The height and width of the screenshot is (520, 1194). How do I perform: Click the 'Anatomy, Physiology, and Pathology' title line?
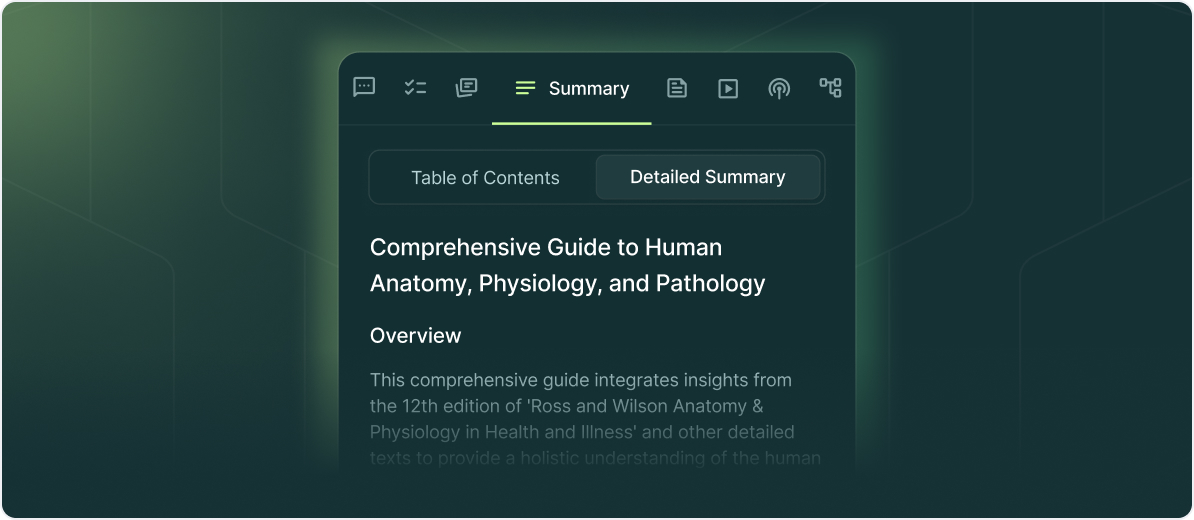tap(567, 283)
